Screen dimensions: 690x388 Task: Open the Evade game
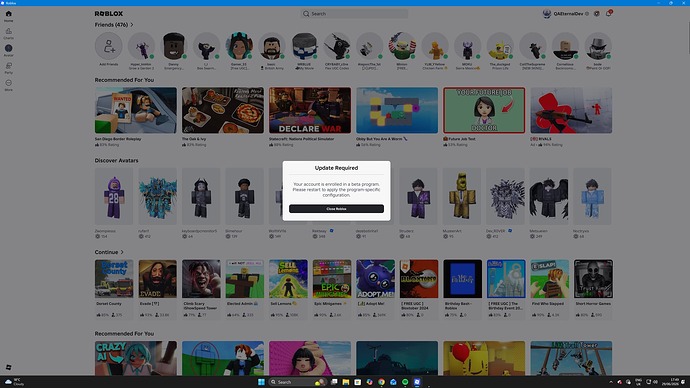(x=158, y=279)
